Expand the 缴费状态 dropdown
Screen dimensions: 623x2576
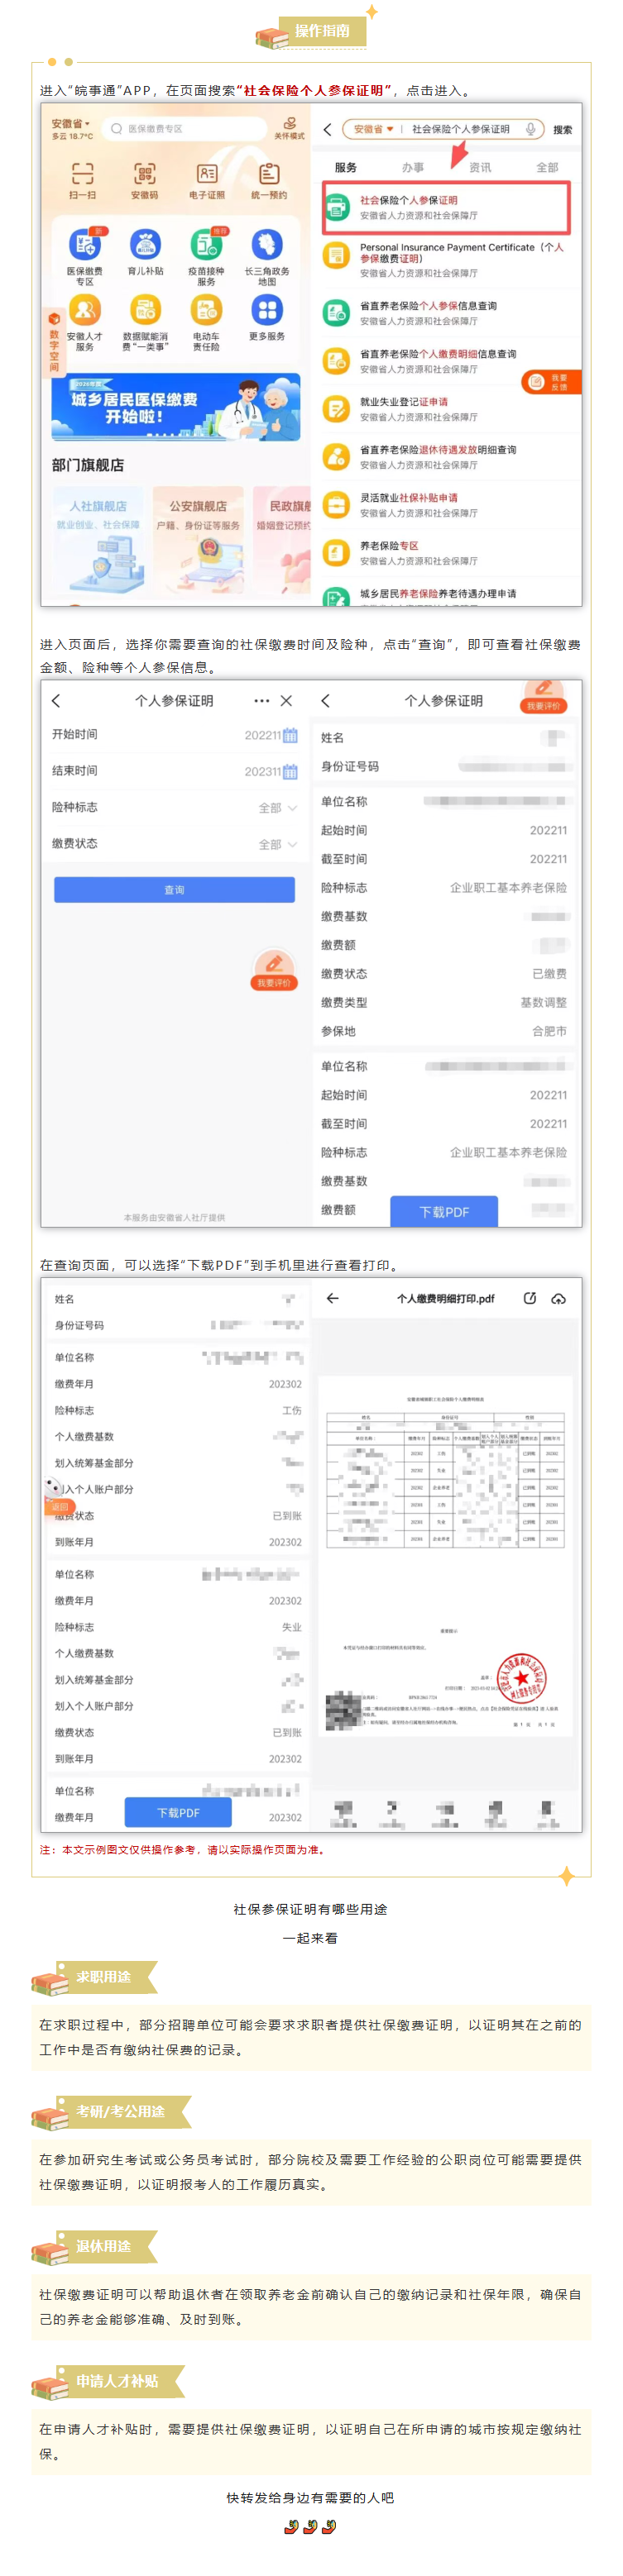tap(277, 844)
